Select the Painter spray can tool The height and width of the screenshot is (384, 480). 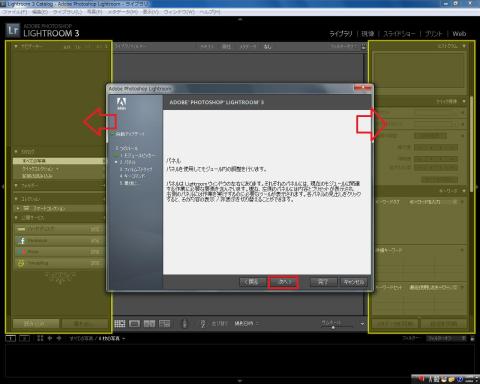(x=185, y=323)
